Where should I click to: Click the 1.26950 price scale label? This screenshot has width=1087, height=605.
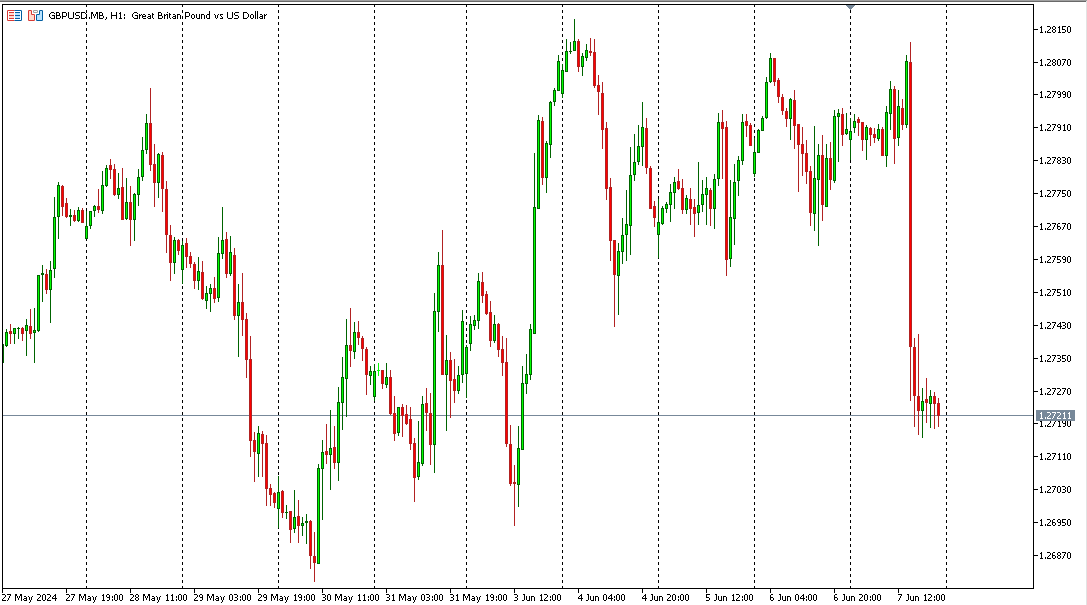point(1054,523)
